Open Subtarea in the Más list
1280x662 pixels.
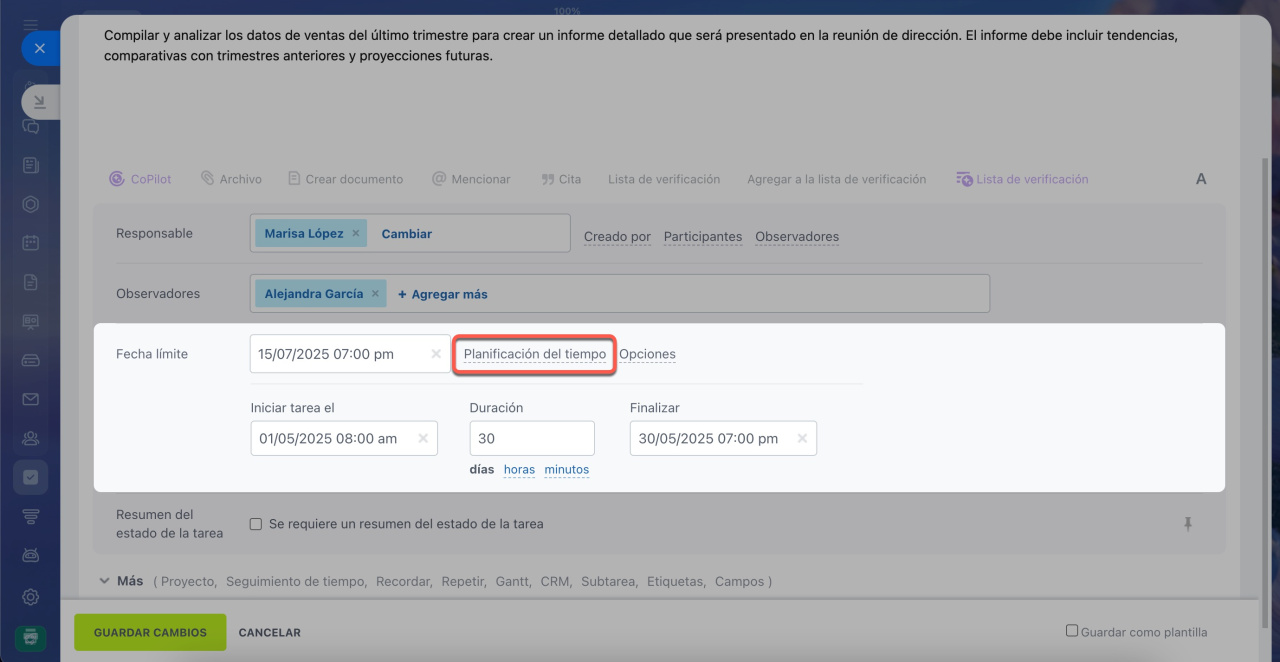click(x=609, y=581)
